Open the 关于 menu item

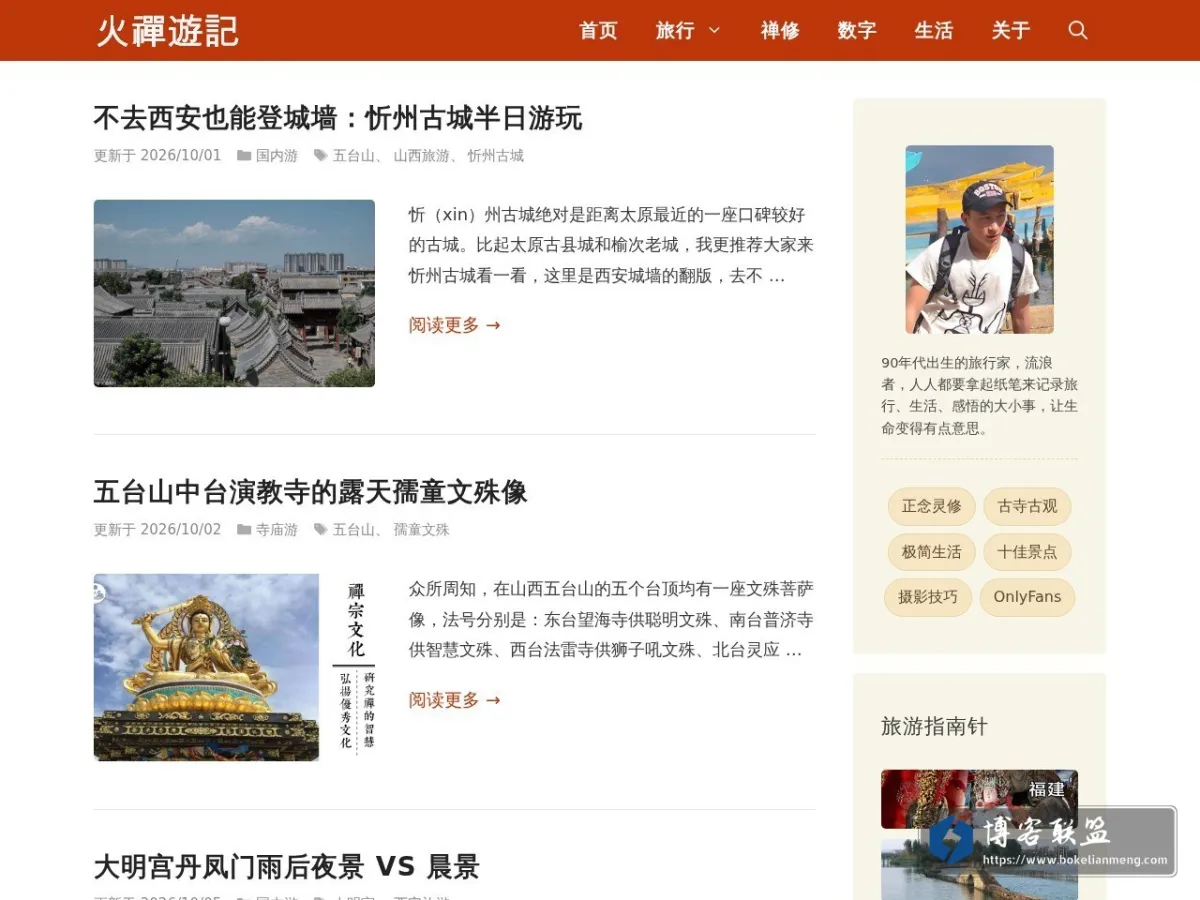[1011, 30]
